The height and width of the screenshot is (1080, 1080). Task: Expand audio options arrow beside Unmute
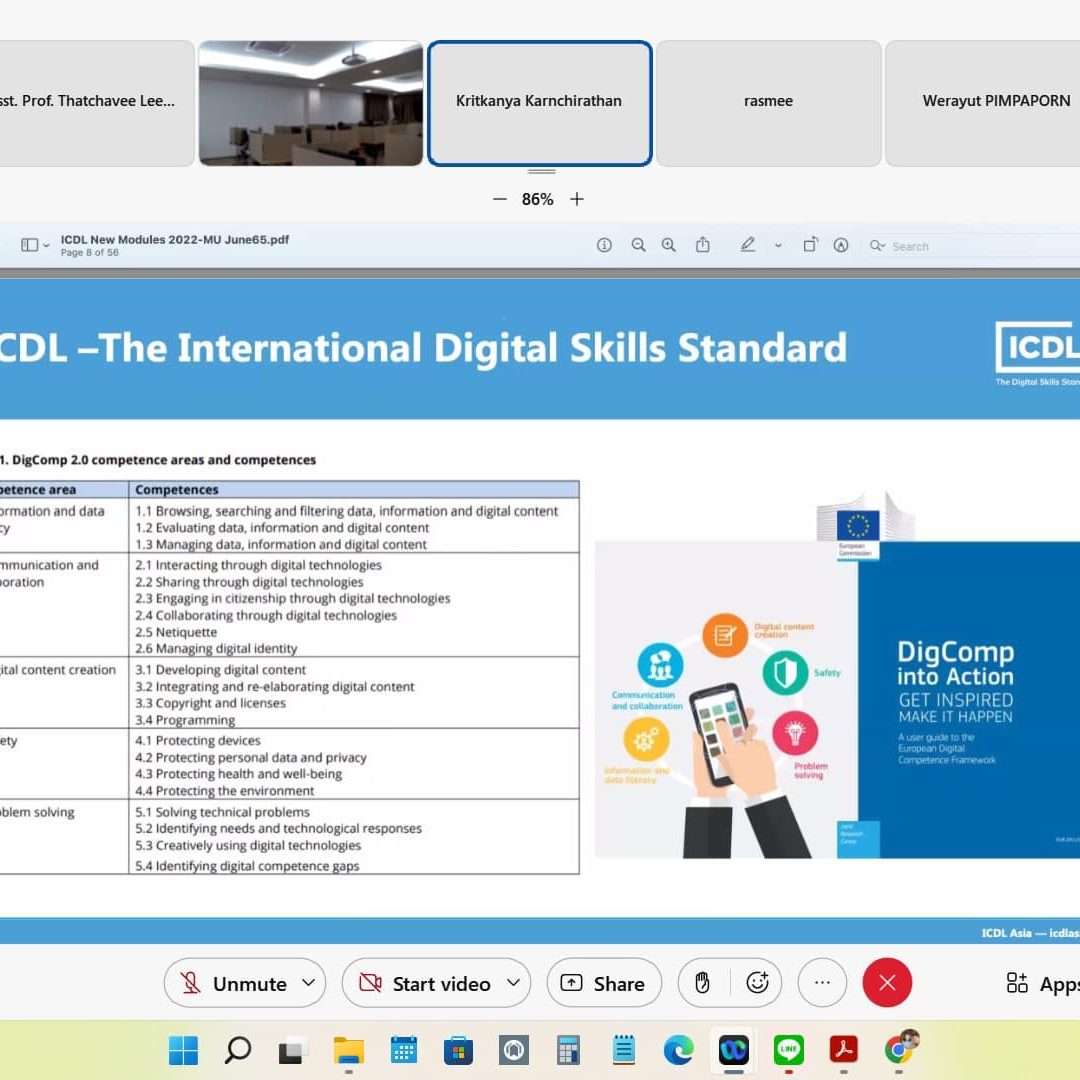coord(308,983)
